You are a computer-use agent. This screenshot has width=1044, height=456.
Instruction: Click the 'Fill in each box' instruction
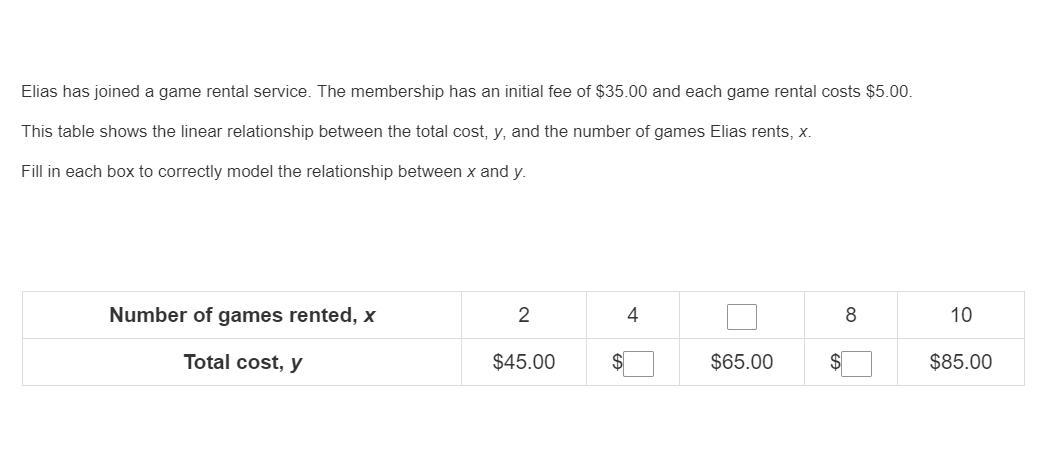[x=273, y=171]
